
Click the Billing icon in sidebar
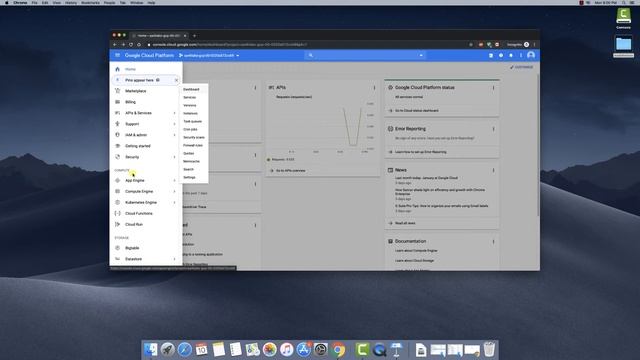118,102
